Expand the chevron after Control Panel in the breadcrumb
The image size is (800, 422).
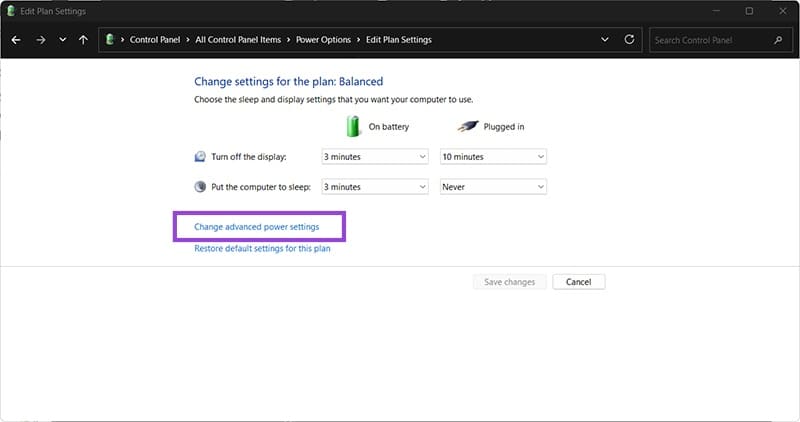tap(188, 40)
